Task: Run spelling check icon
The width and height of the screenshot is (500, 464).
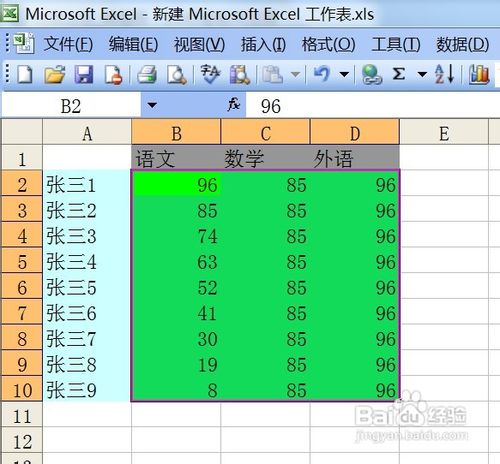Action: (x=210, y=74)
